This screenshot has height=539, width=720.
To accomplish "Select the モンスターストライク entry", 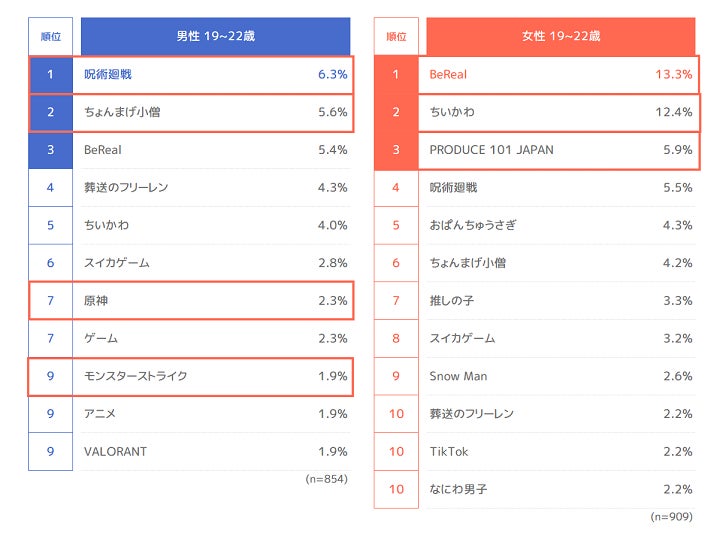I will pyautogui.click(x=136, y=376).
